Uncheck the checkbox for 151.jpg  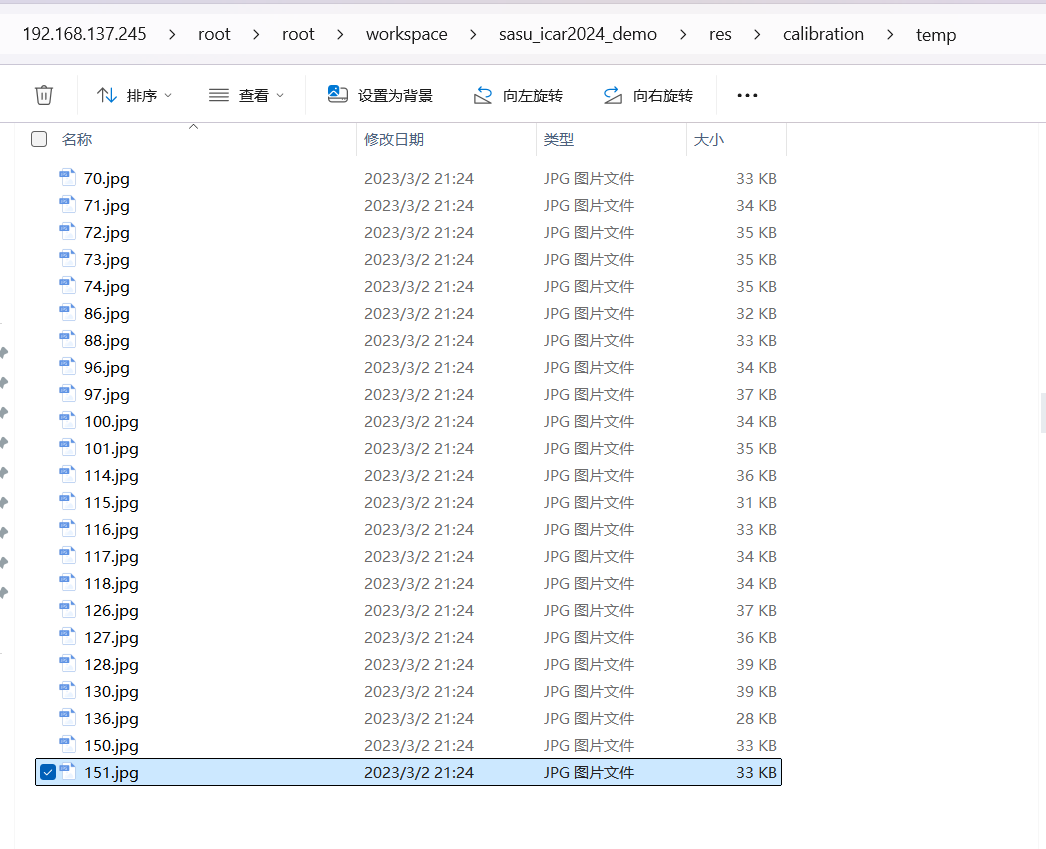click(48, 772)
